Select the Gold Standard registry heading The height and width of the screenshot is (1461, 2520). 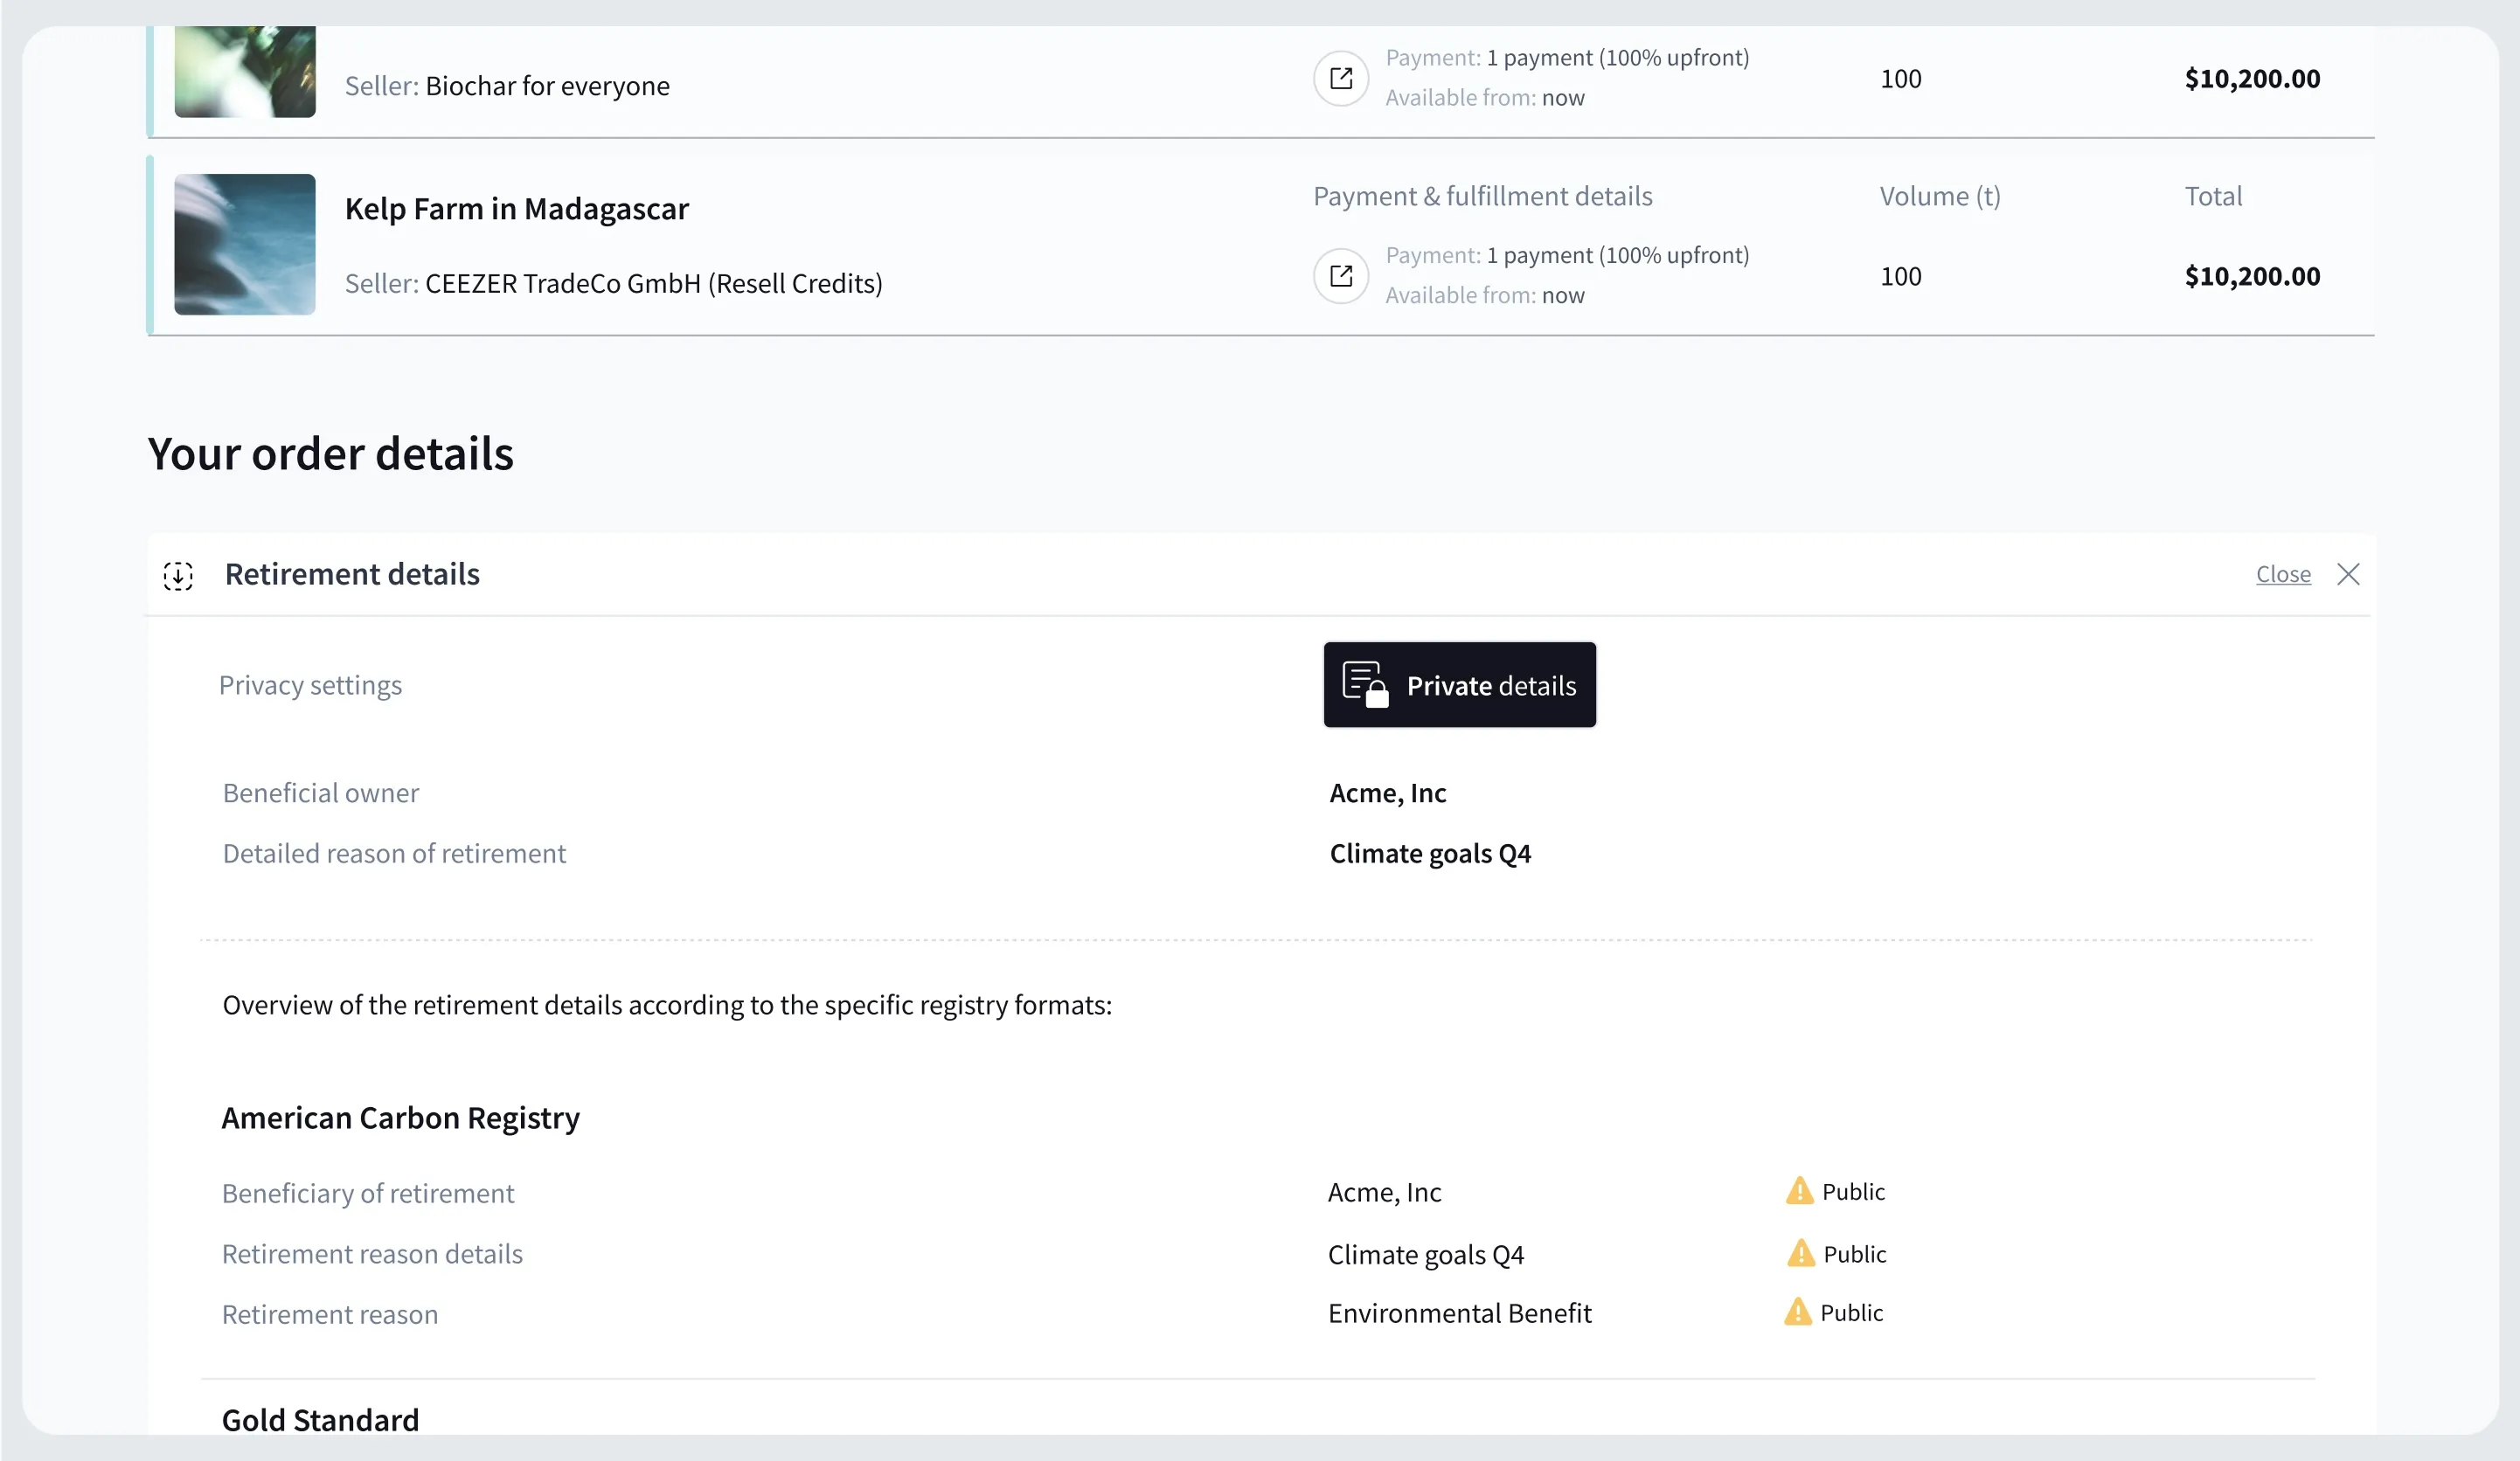pos(320,1420)
